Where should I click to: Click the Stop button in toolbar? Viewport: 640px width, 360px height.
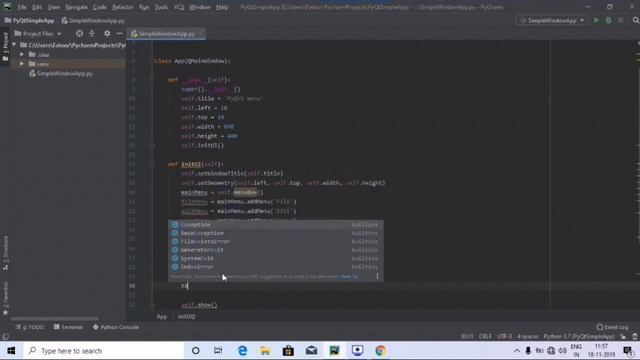click(620, 20)
